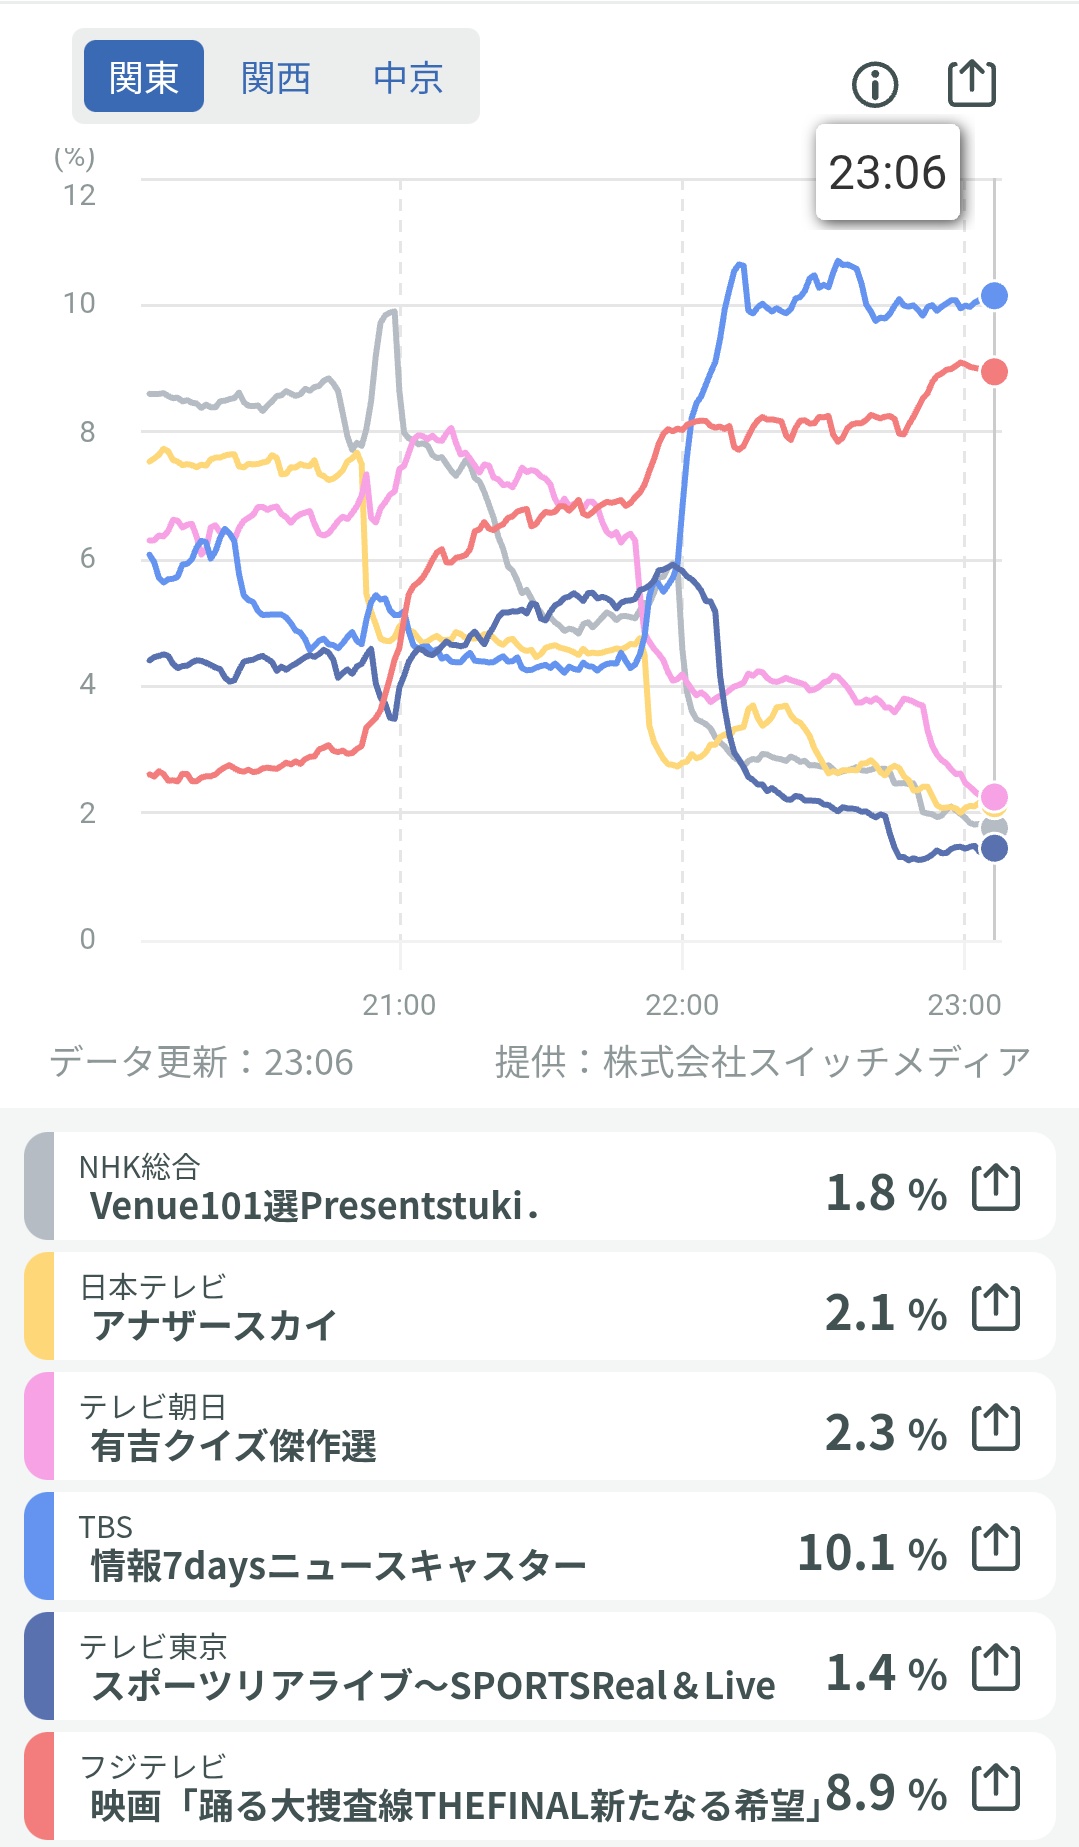Open the スポーツリアライブ program row
1079x1847 pixels.
click(540, 1667)
